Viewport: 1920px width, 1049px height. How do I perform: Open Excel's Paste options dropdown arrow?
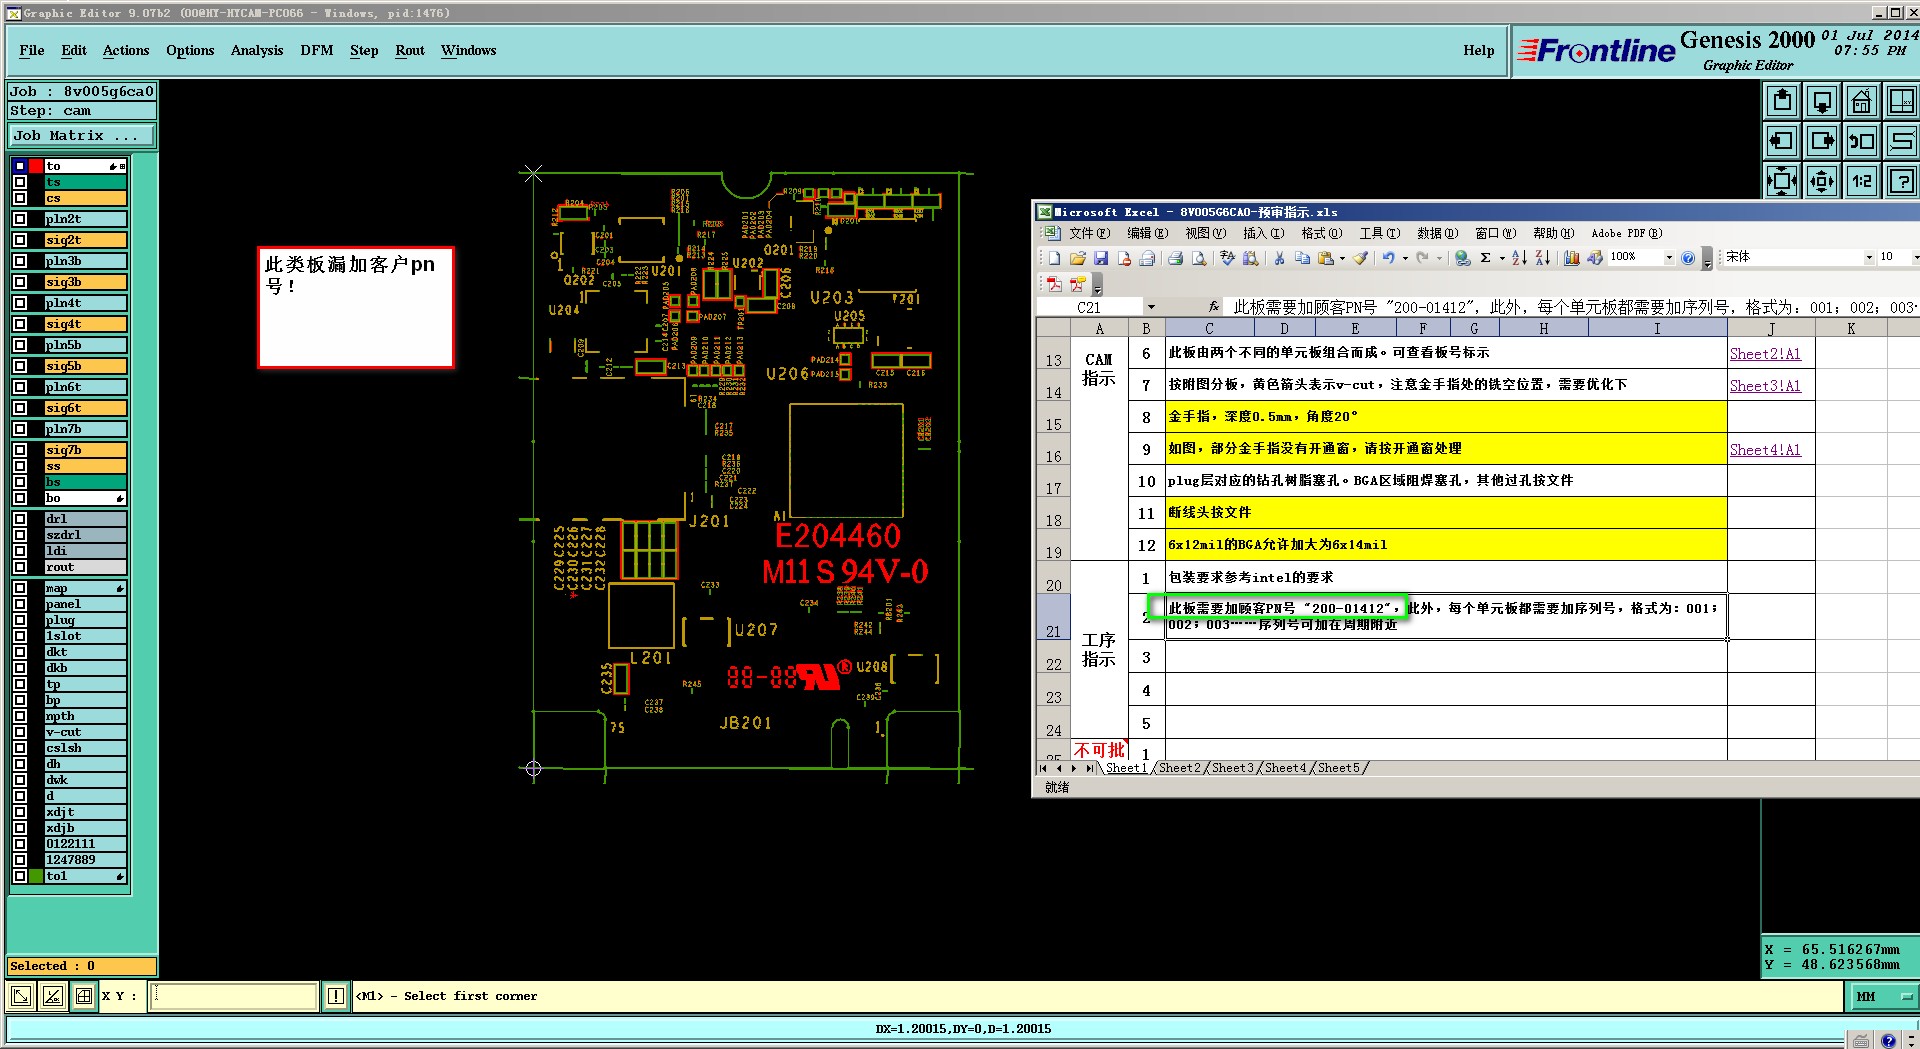[x=1342, y=258]
